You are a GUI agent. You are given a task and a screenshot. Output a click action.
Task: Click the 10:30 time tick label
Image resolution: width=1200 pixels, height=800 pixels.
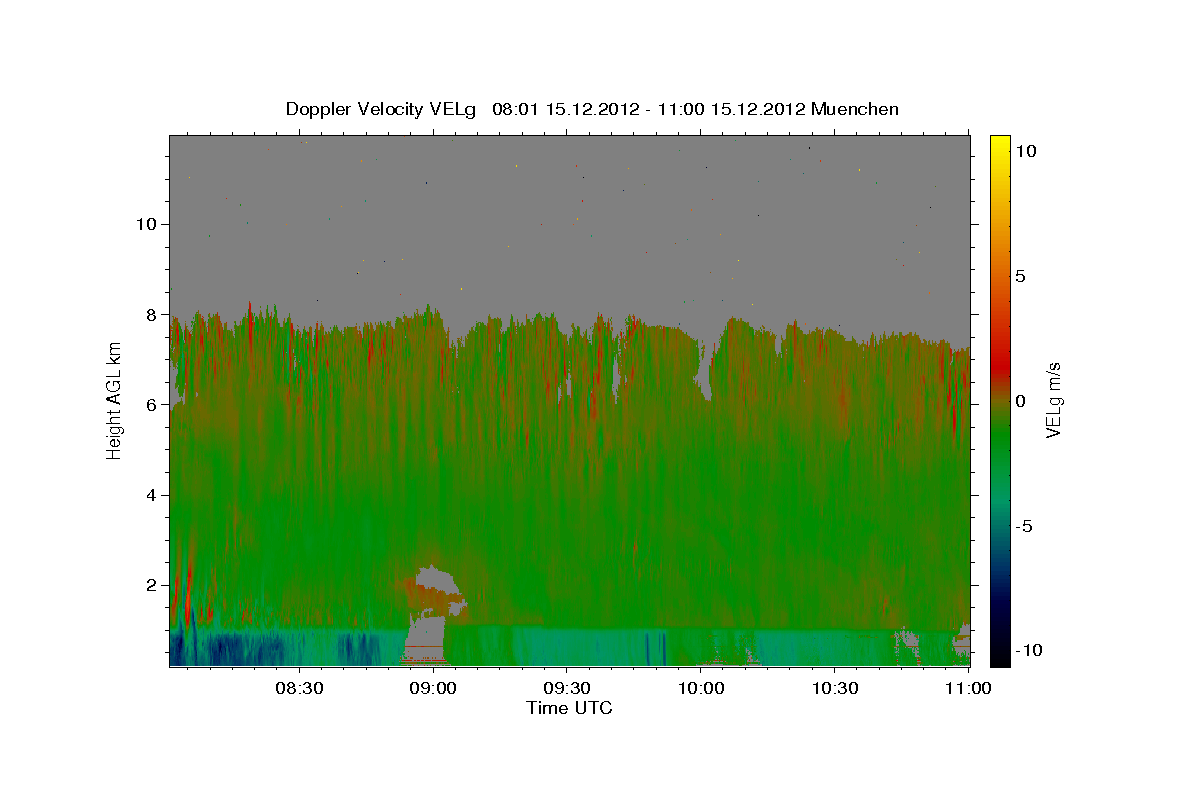point(835,688)
